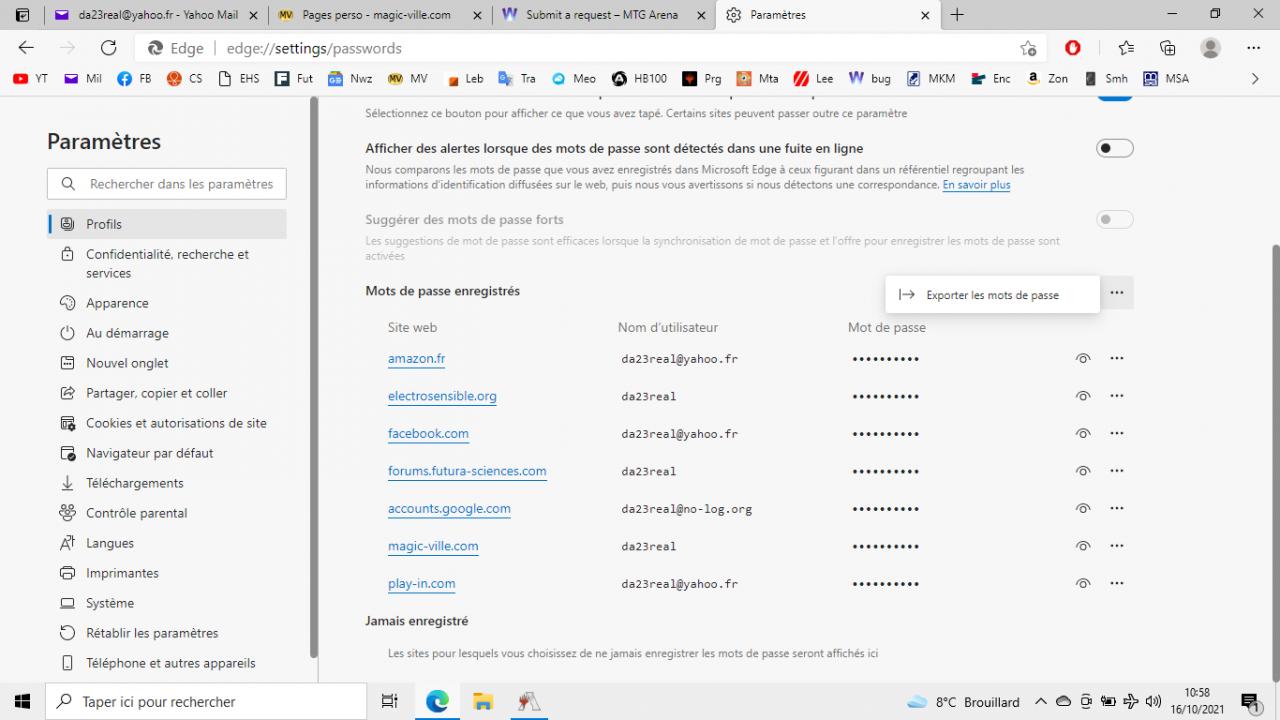Click the saved passwords more options button
Viewport: 1280px width, 720px height.
click(1117, 292)
